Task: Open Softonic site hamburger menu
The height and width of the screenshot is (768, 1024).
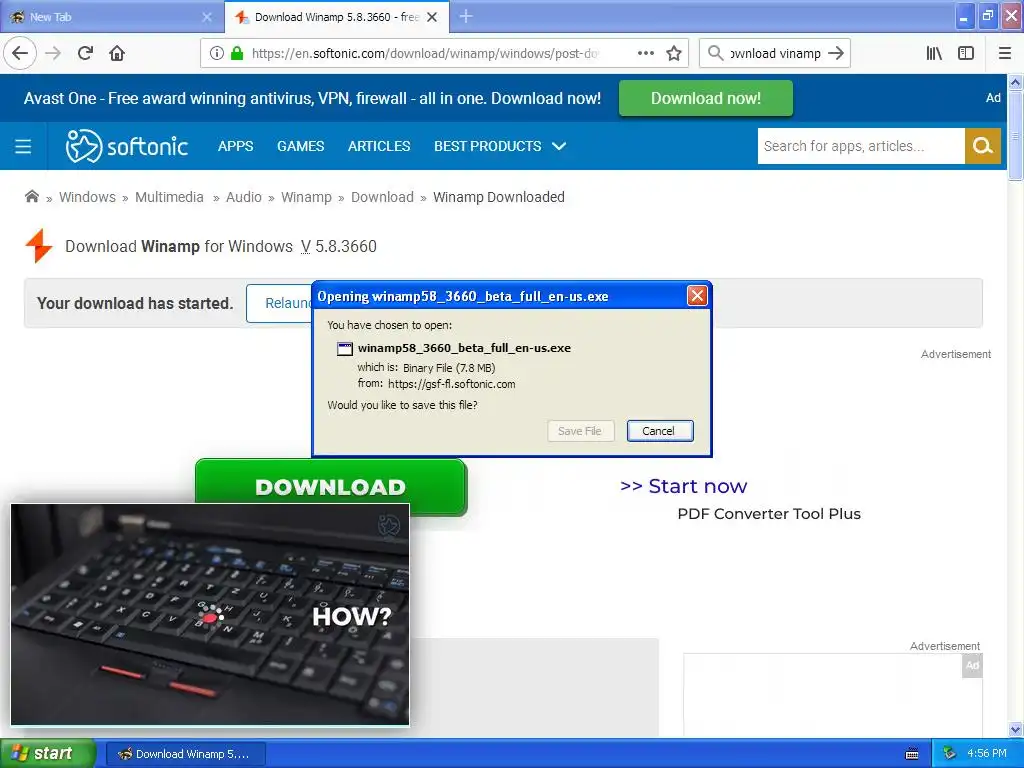Action: tap(23, 146)
